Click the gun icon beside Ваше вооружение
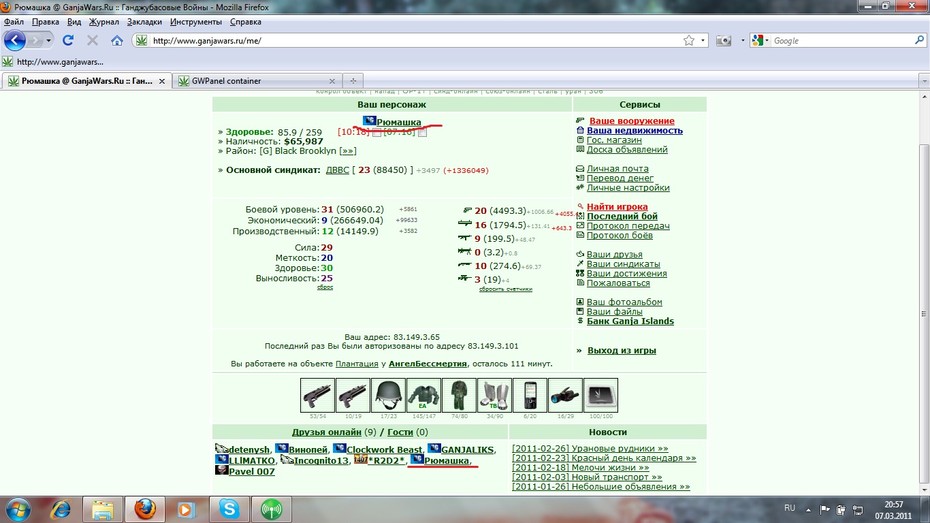Viewport: 930px width, 523px height. pos(580,120)
